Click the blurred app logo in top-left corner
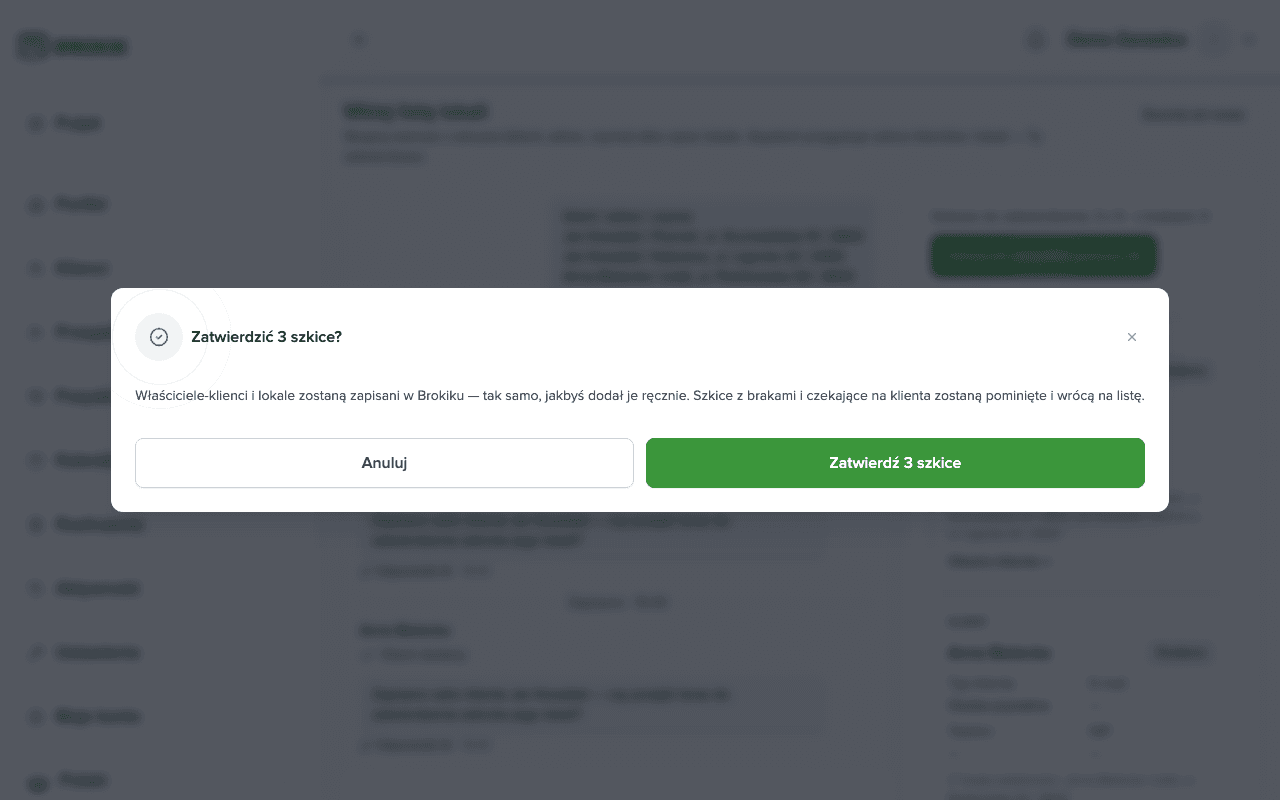1280x800 pixels. [72, 46]
